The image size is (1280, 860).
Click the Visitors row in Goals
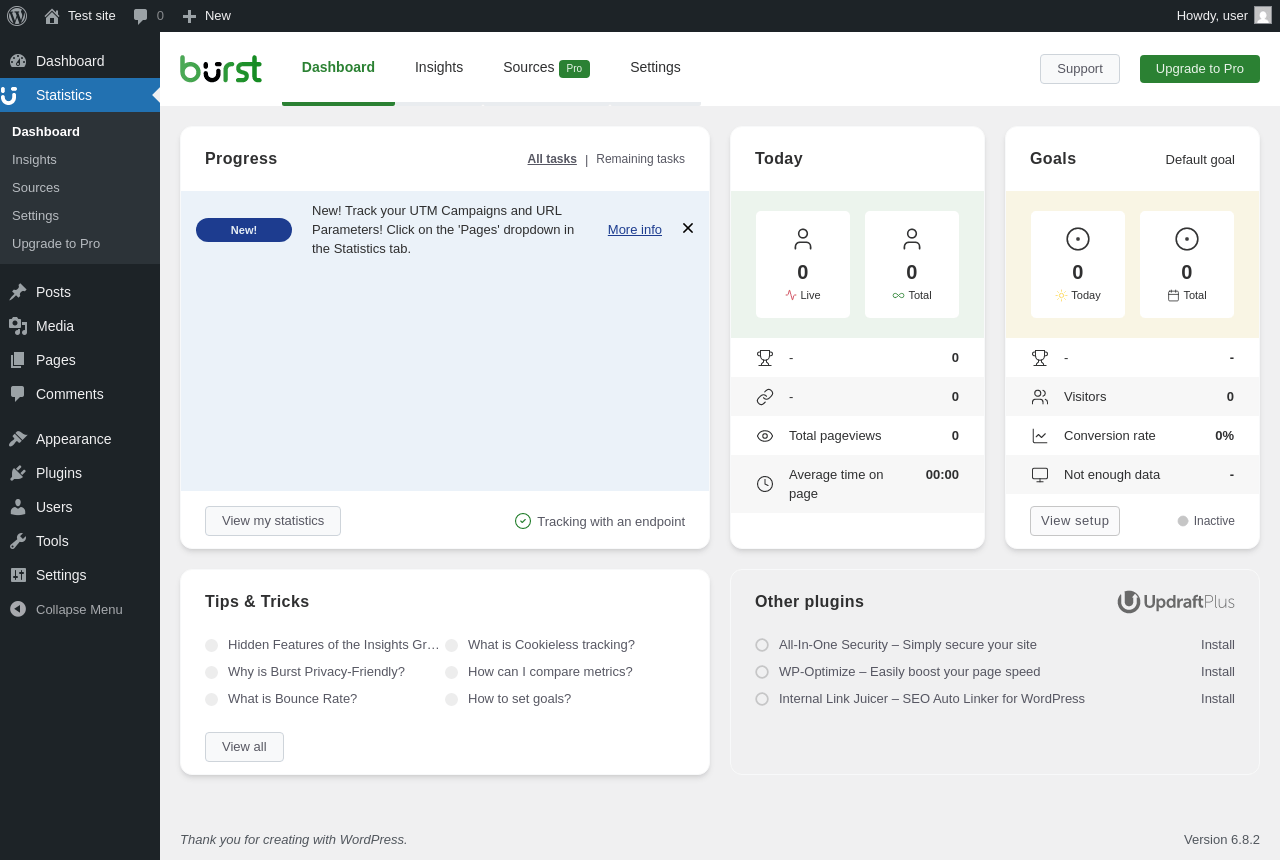pos(1132,397)
